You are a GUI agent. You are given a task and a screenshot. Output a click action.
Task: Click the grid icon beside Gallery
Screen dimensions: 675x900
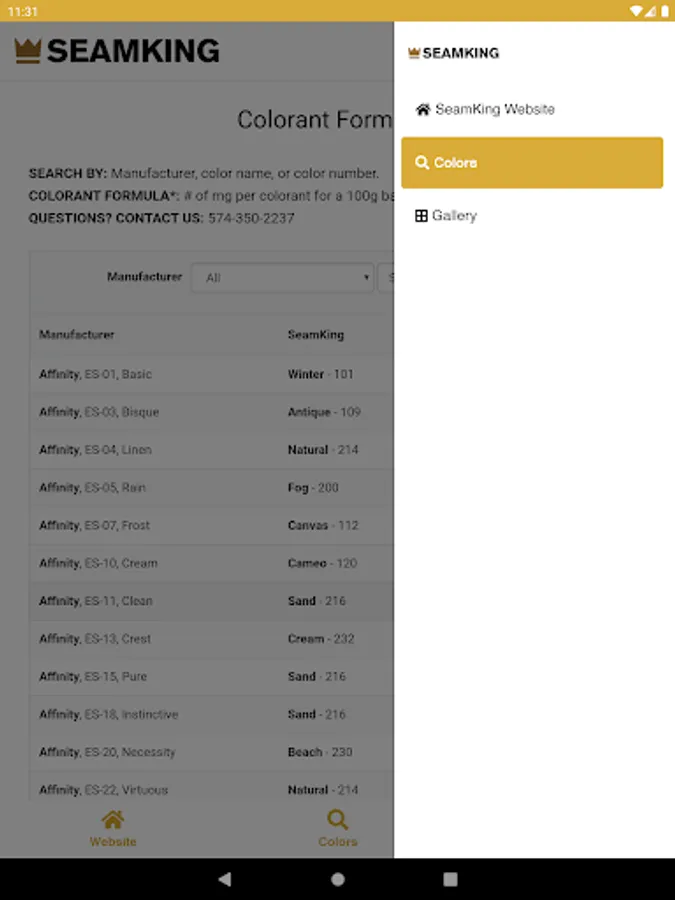point(422,216)
